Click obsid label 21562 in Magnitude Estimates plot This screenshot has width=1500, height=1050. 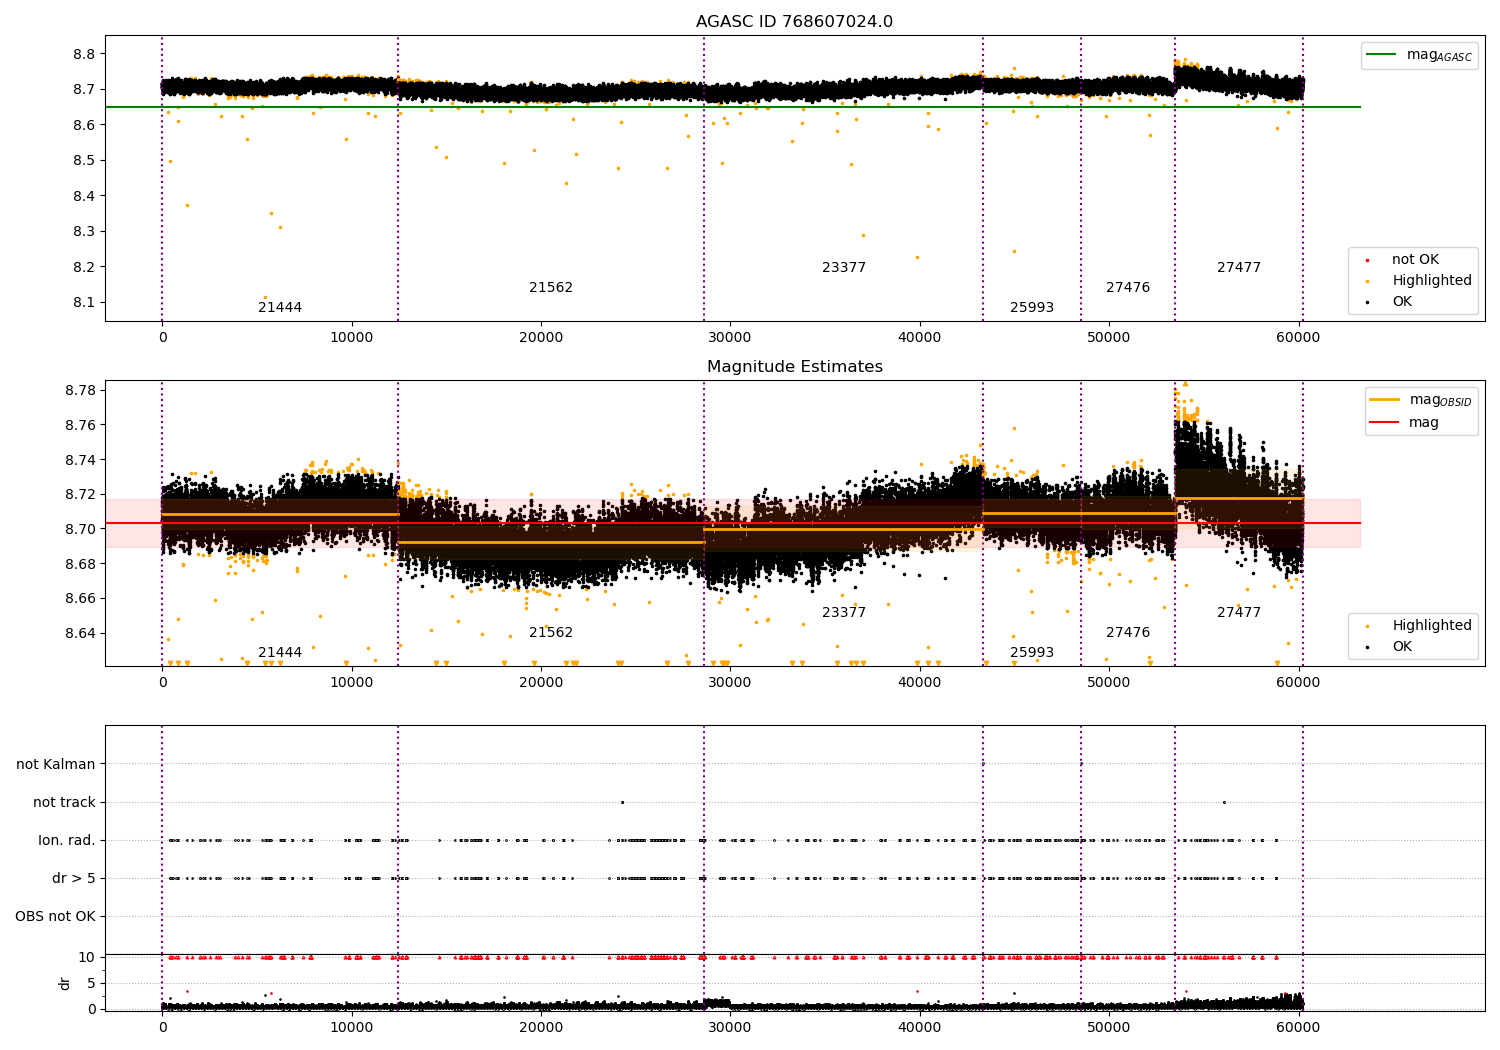click(x=551, y=633)
